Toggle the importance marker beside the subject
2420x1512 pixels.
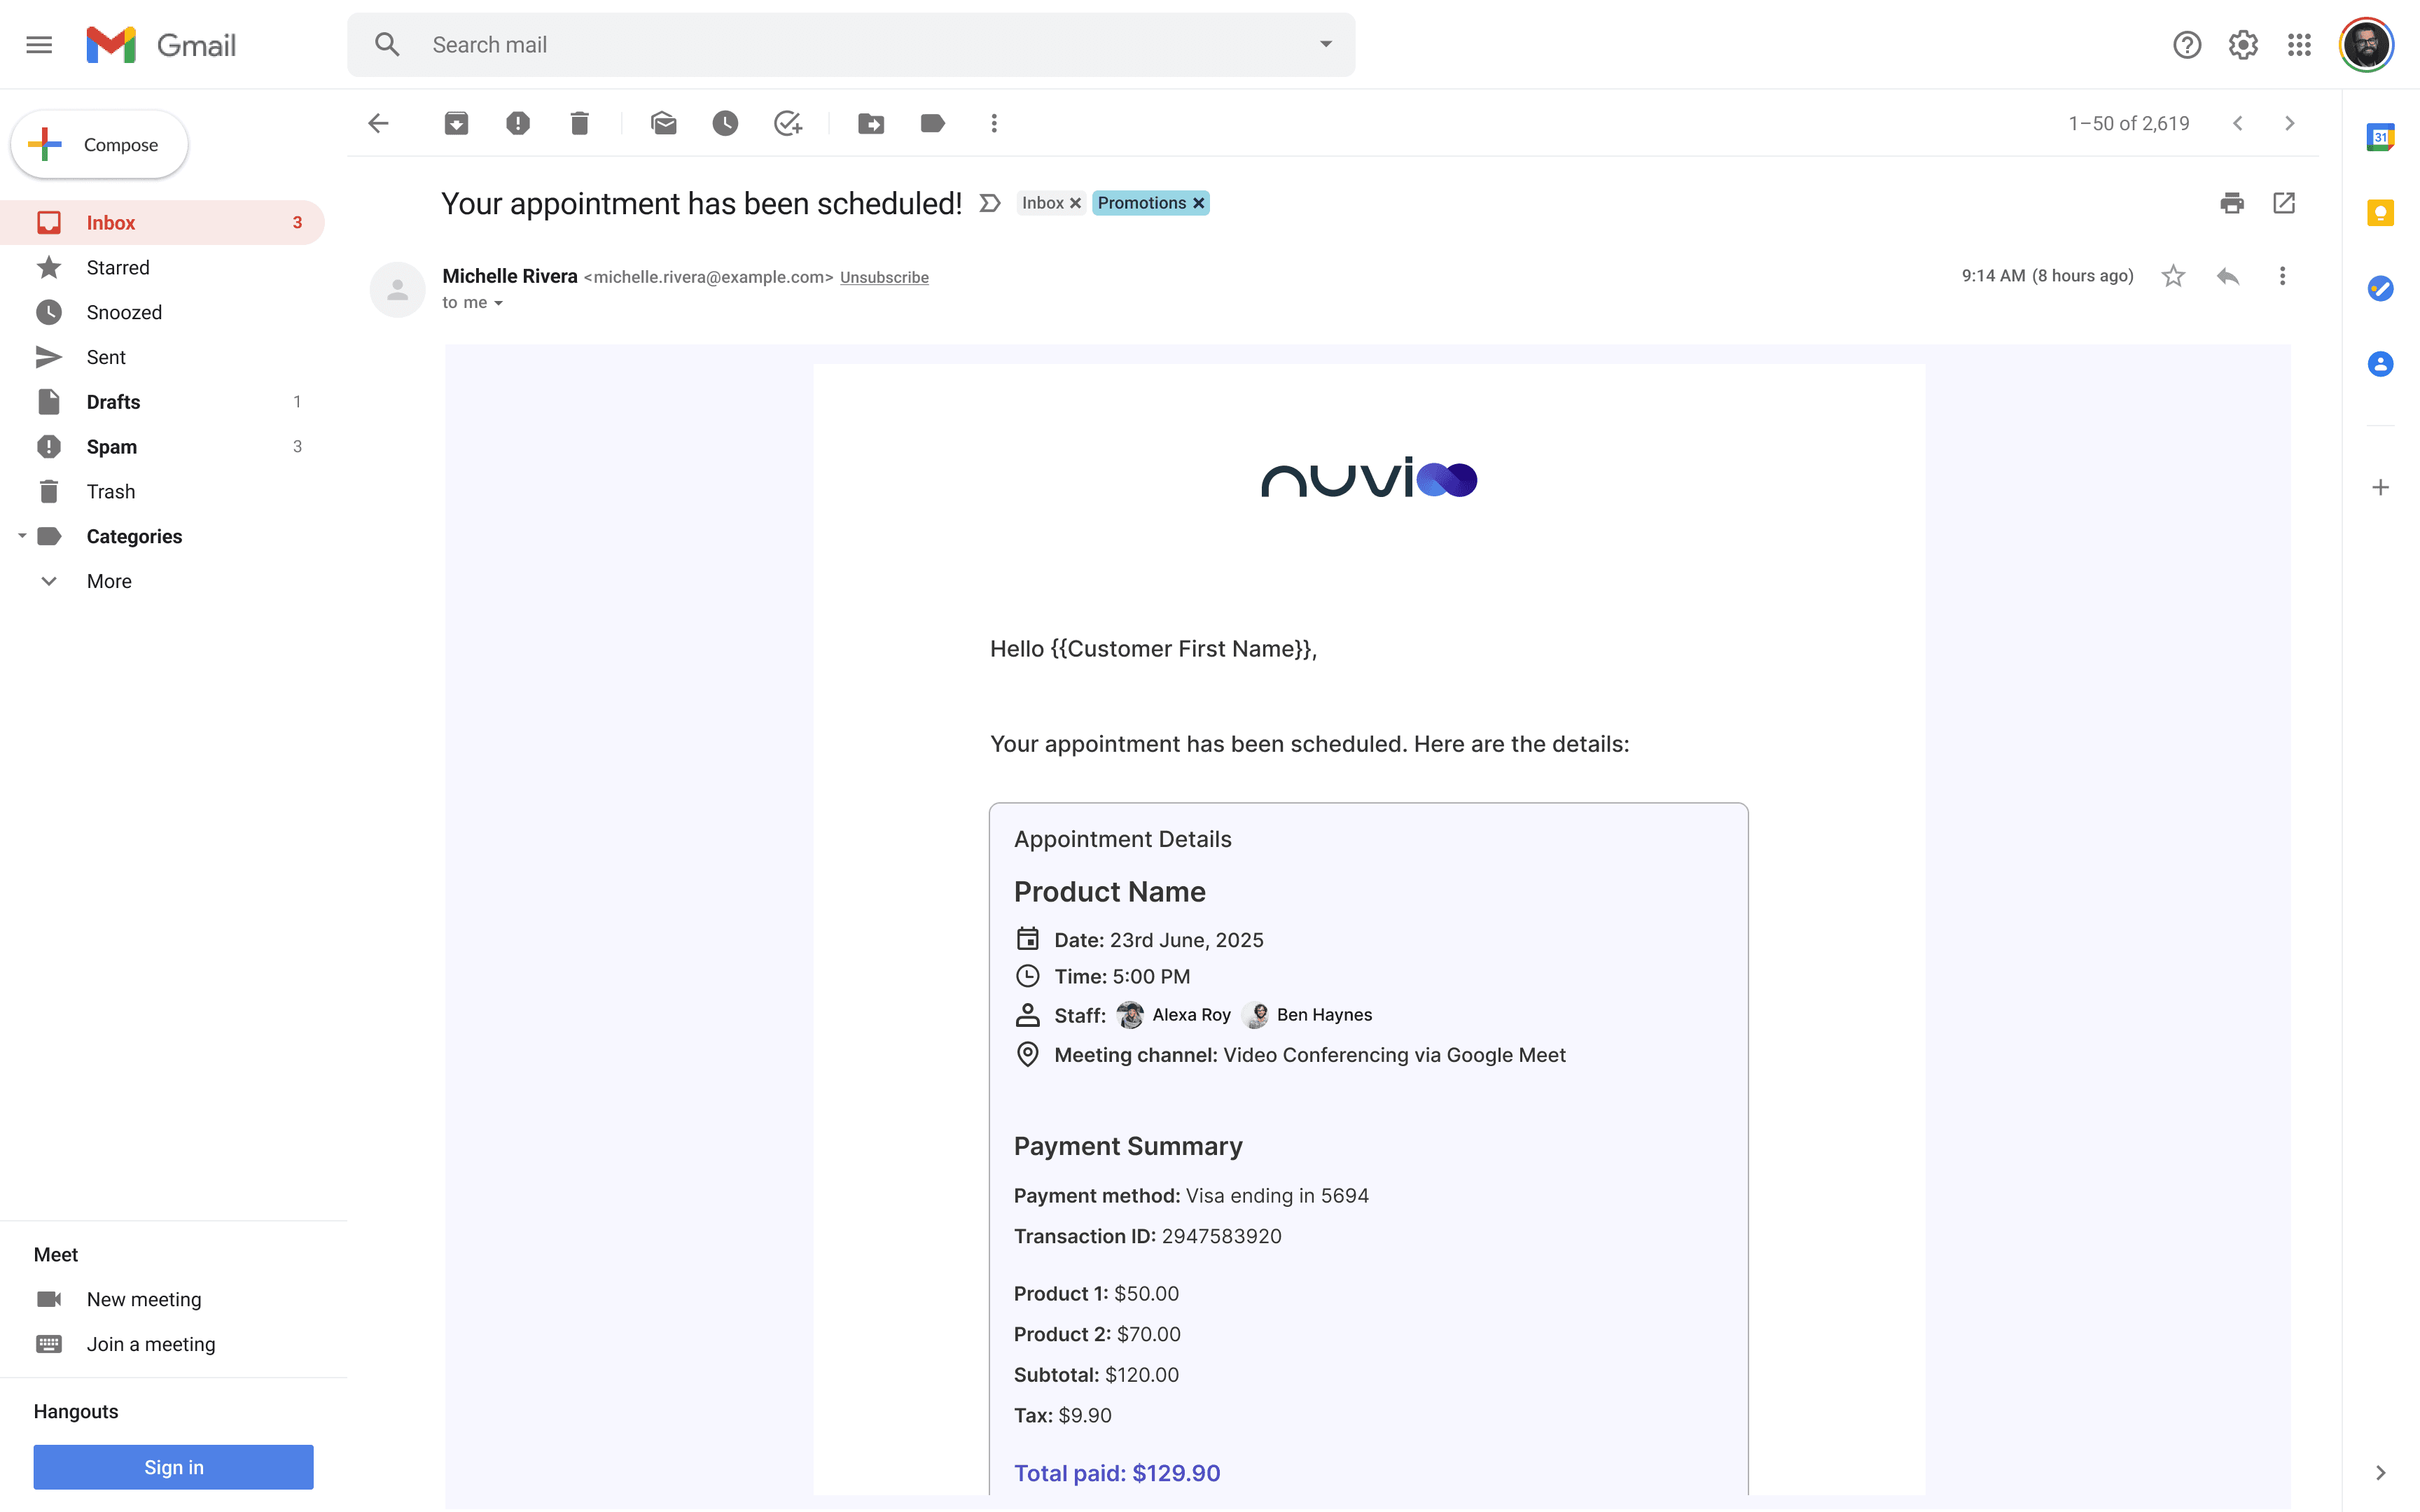(990, 203)
